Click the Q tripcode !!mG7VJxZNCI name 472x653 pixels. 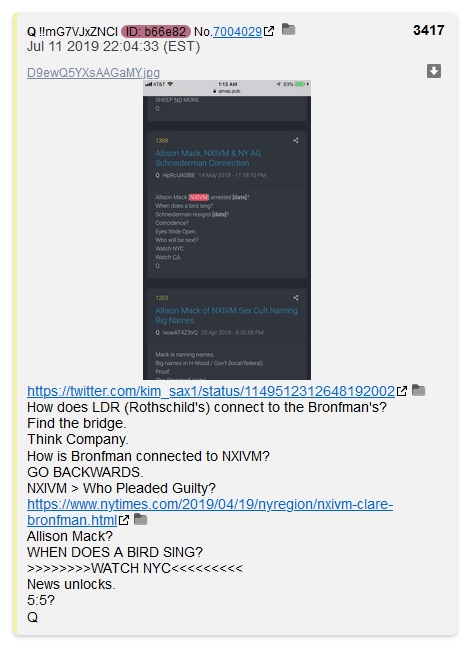pyautogui.click(x=72, y=32)
